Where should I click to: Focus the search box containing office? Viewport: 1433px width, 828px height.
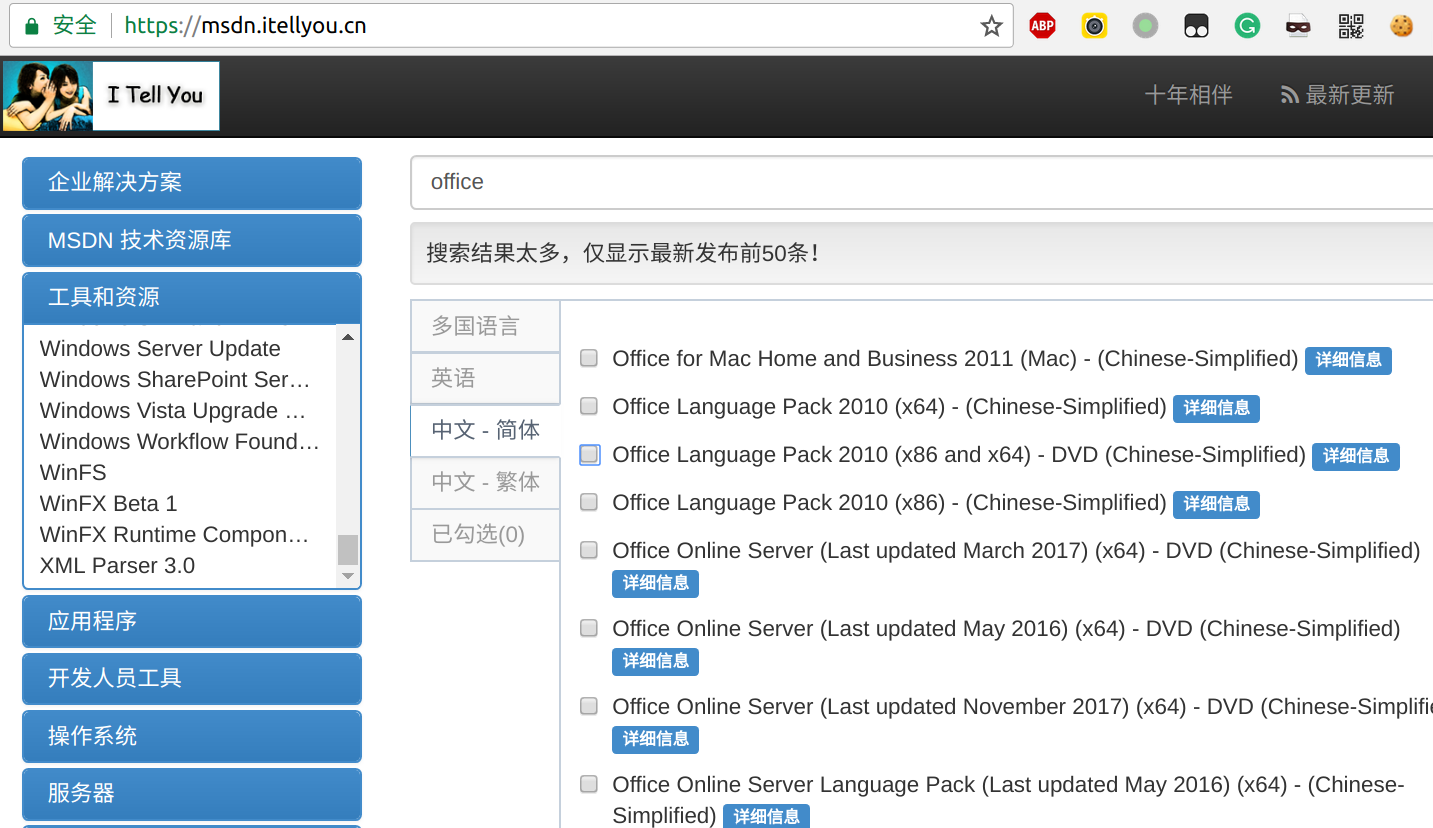pyautogui.click(x=921, y=182)
